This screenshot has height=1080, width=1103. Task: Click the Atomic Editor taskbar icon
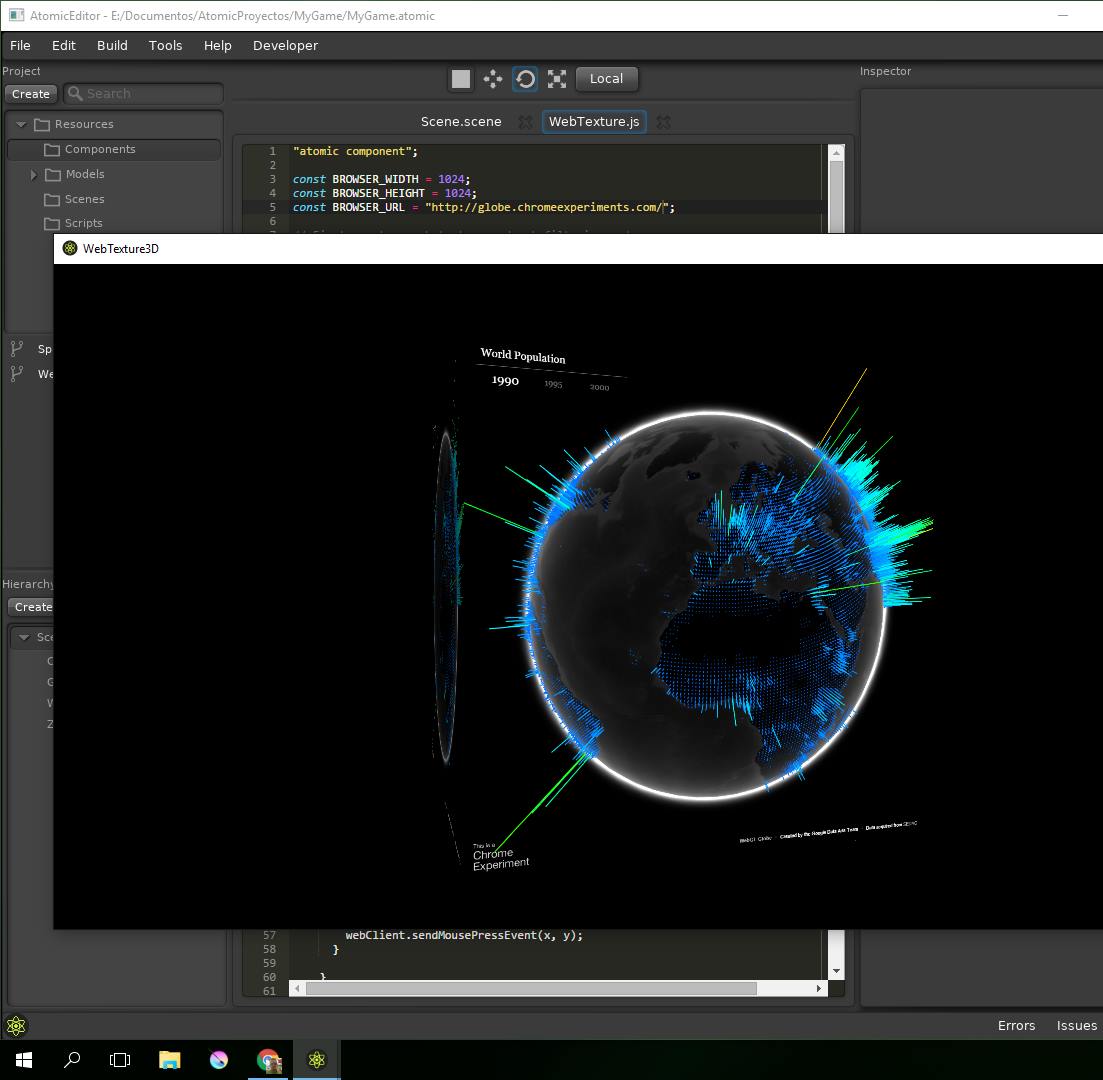pos(317,1060)
